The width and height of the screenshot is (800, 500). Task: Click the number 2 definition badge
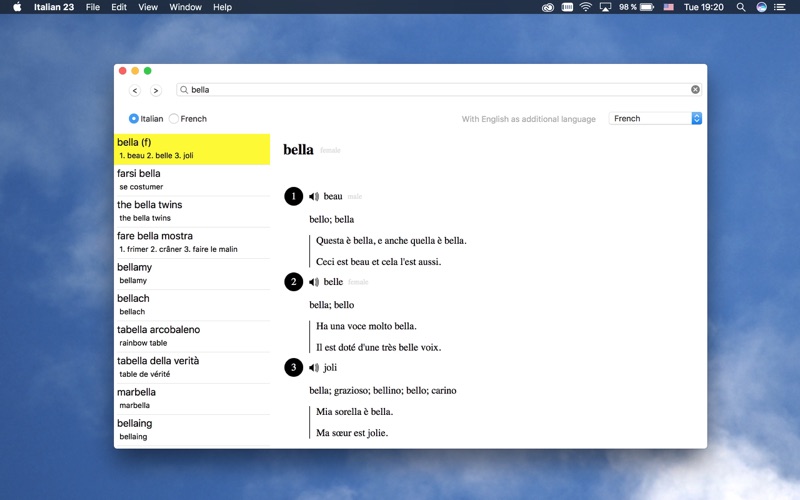click(293, 282)
